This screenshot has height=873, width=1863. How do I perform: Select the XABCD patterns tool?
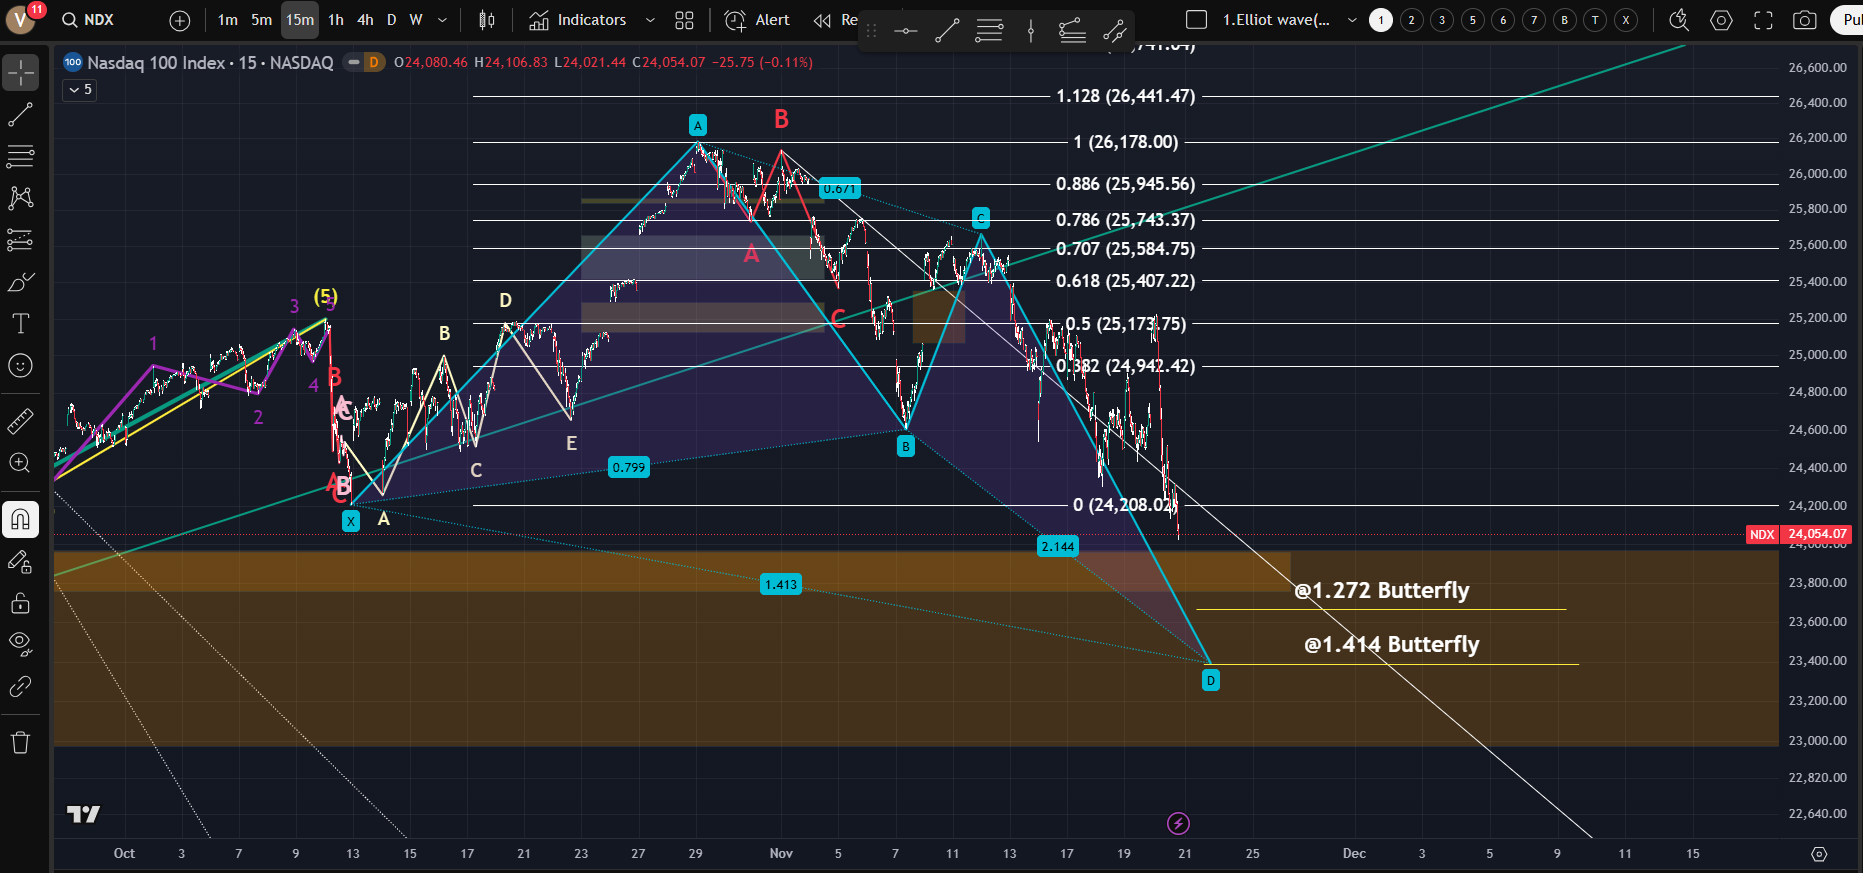pos(20,198)
